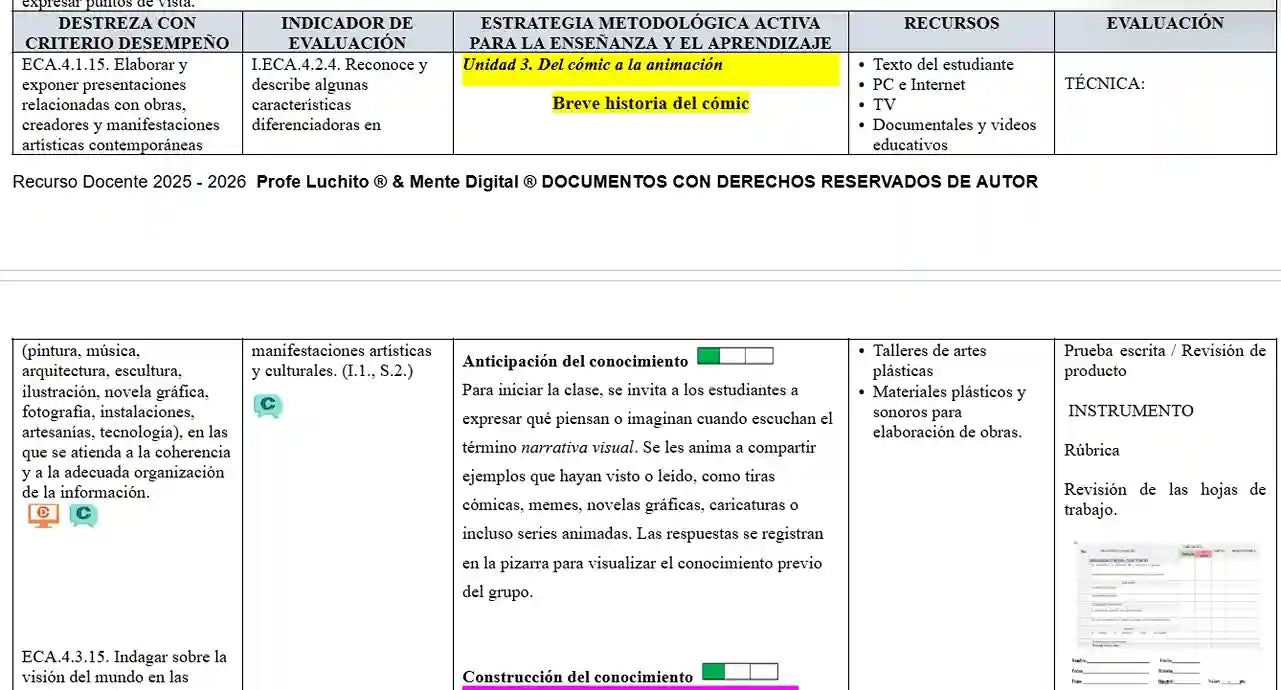Click the 'Documentales y videos educativos' bullet item

(953, 134)
